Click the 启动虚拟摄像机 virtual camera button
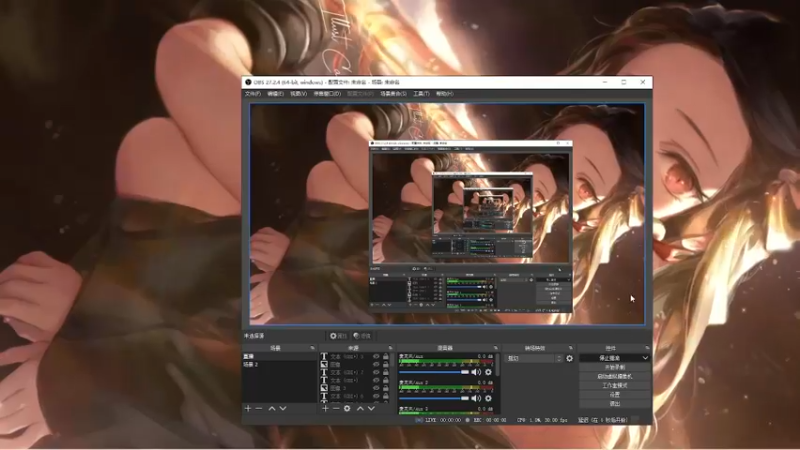Image resolution: width=800 pixels, height=450 pixels. [615, 377]
